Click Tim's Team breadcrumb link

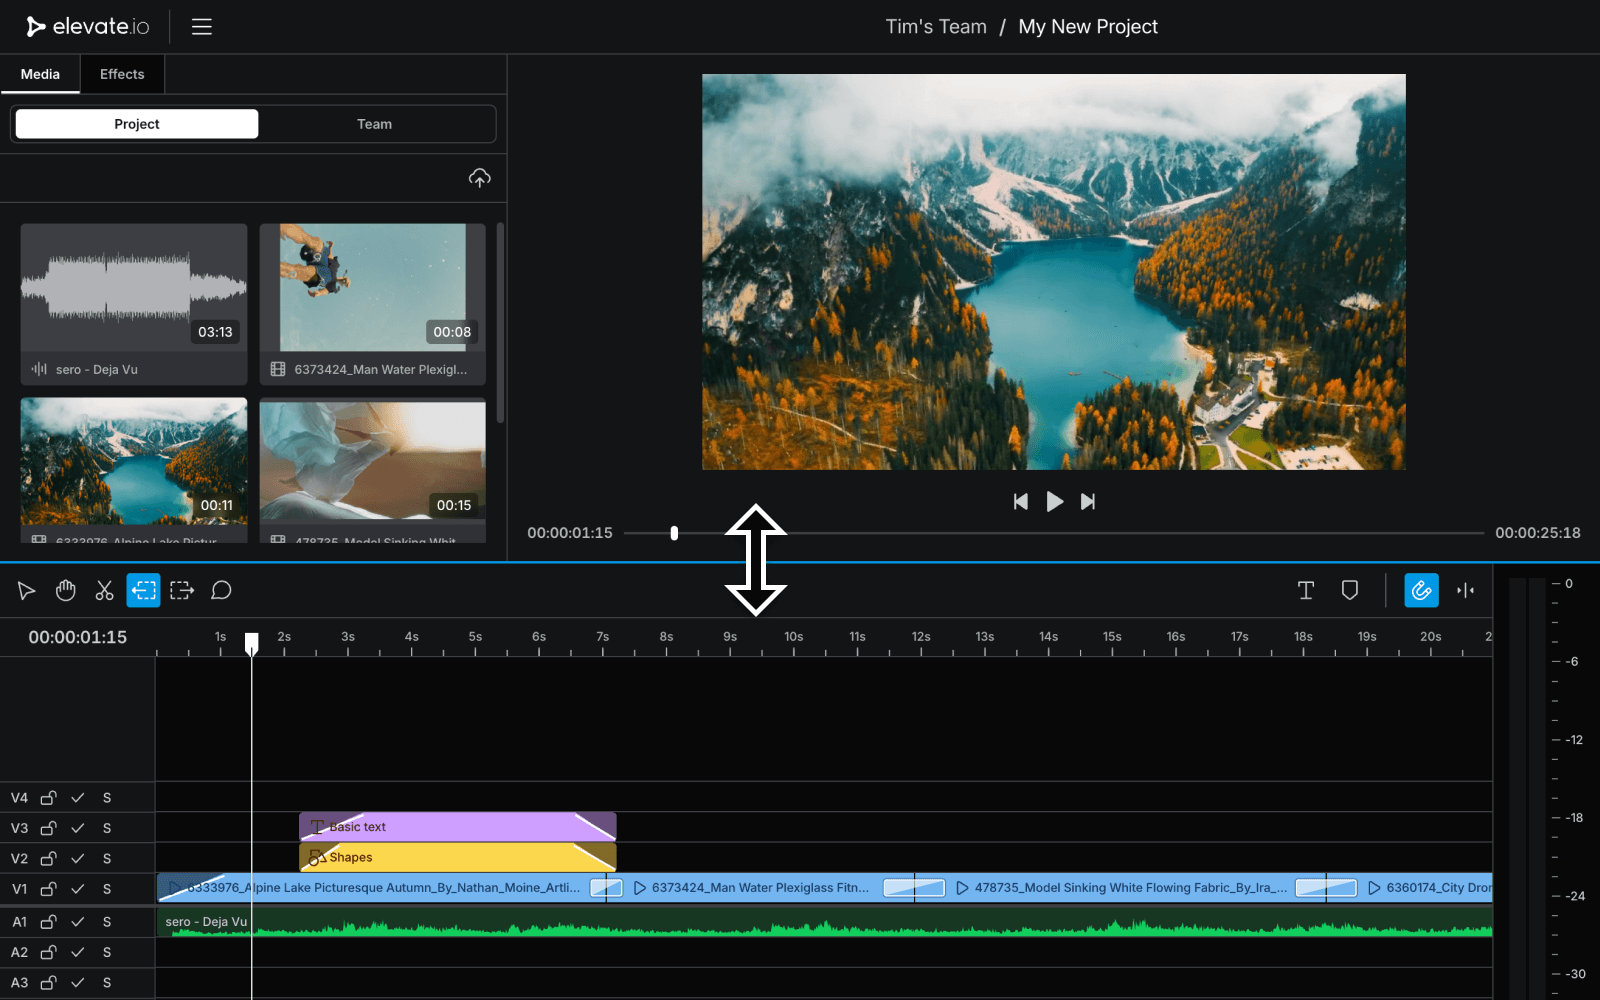point(936,27)
